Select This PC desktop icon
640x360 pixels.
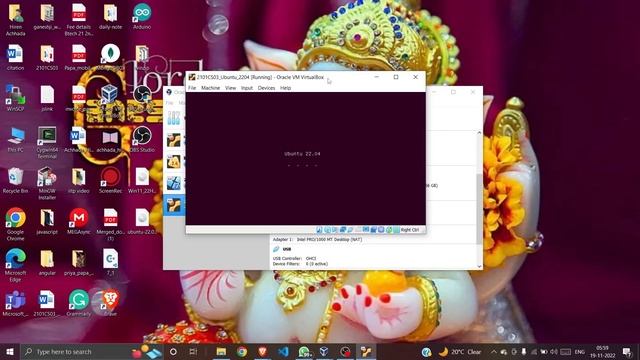coord(15,139)
